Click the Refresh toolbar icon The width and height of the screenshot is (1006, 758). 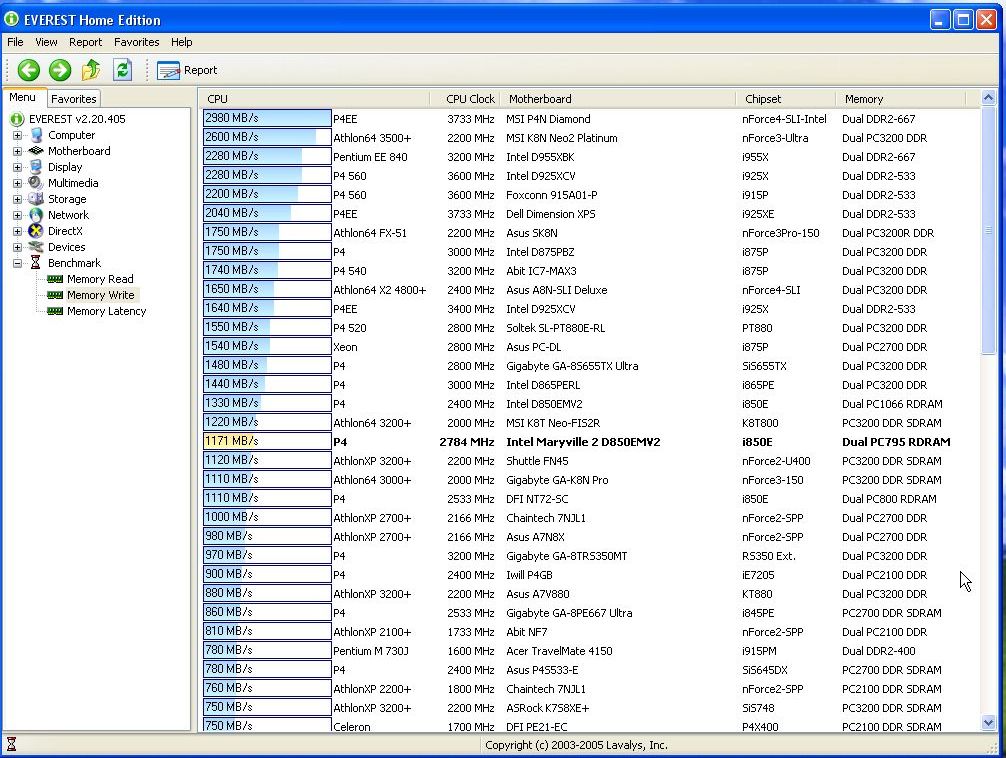(x=123, y=70)
